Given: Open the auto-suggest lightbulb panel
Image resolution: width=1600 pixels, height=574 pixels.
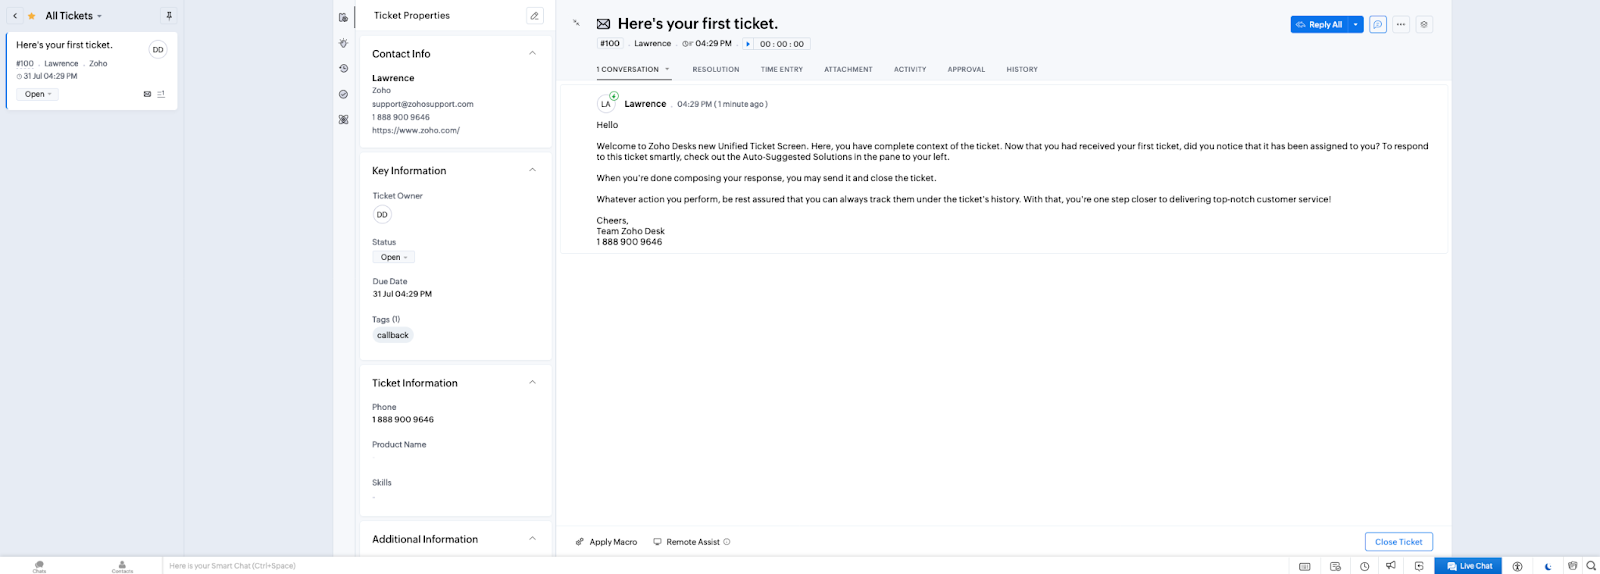Looking at the screenshot, I should (x=343, y=43).
